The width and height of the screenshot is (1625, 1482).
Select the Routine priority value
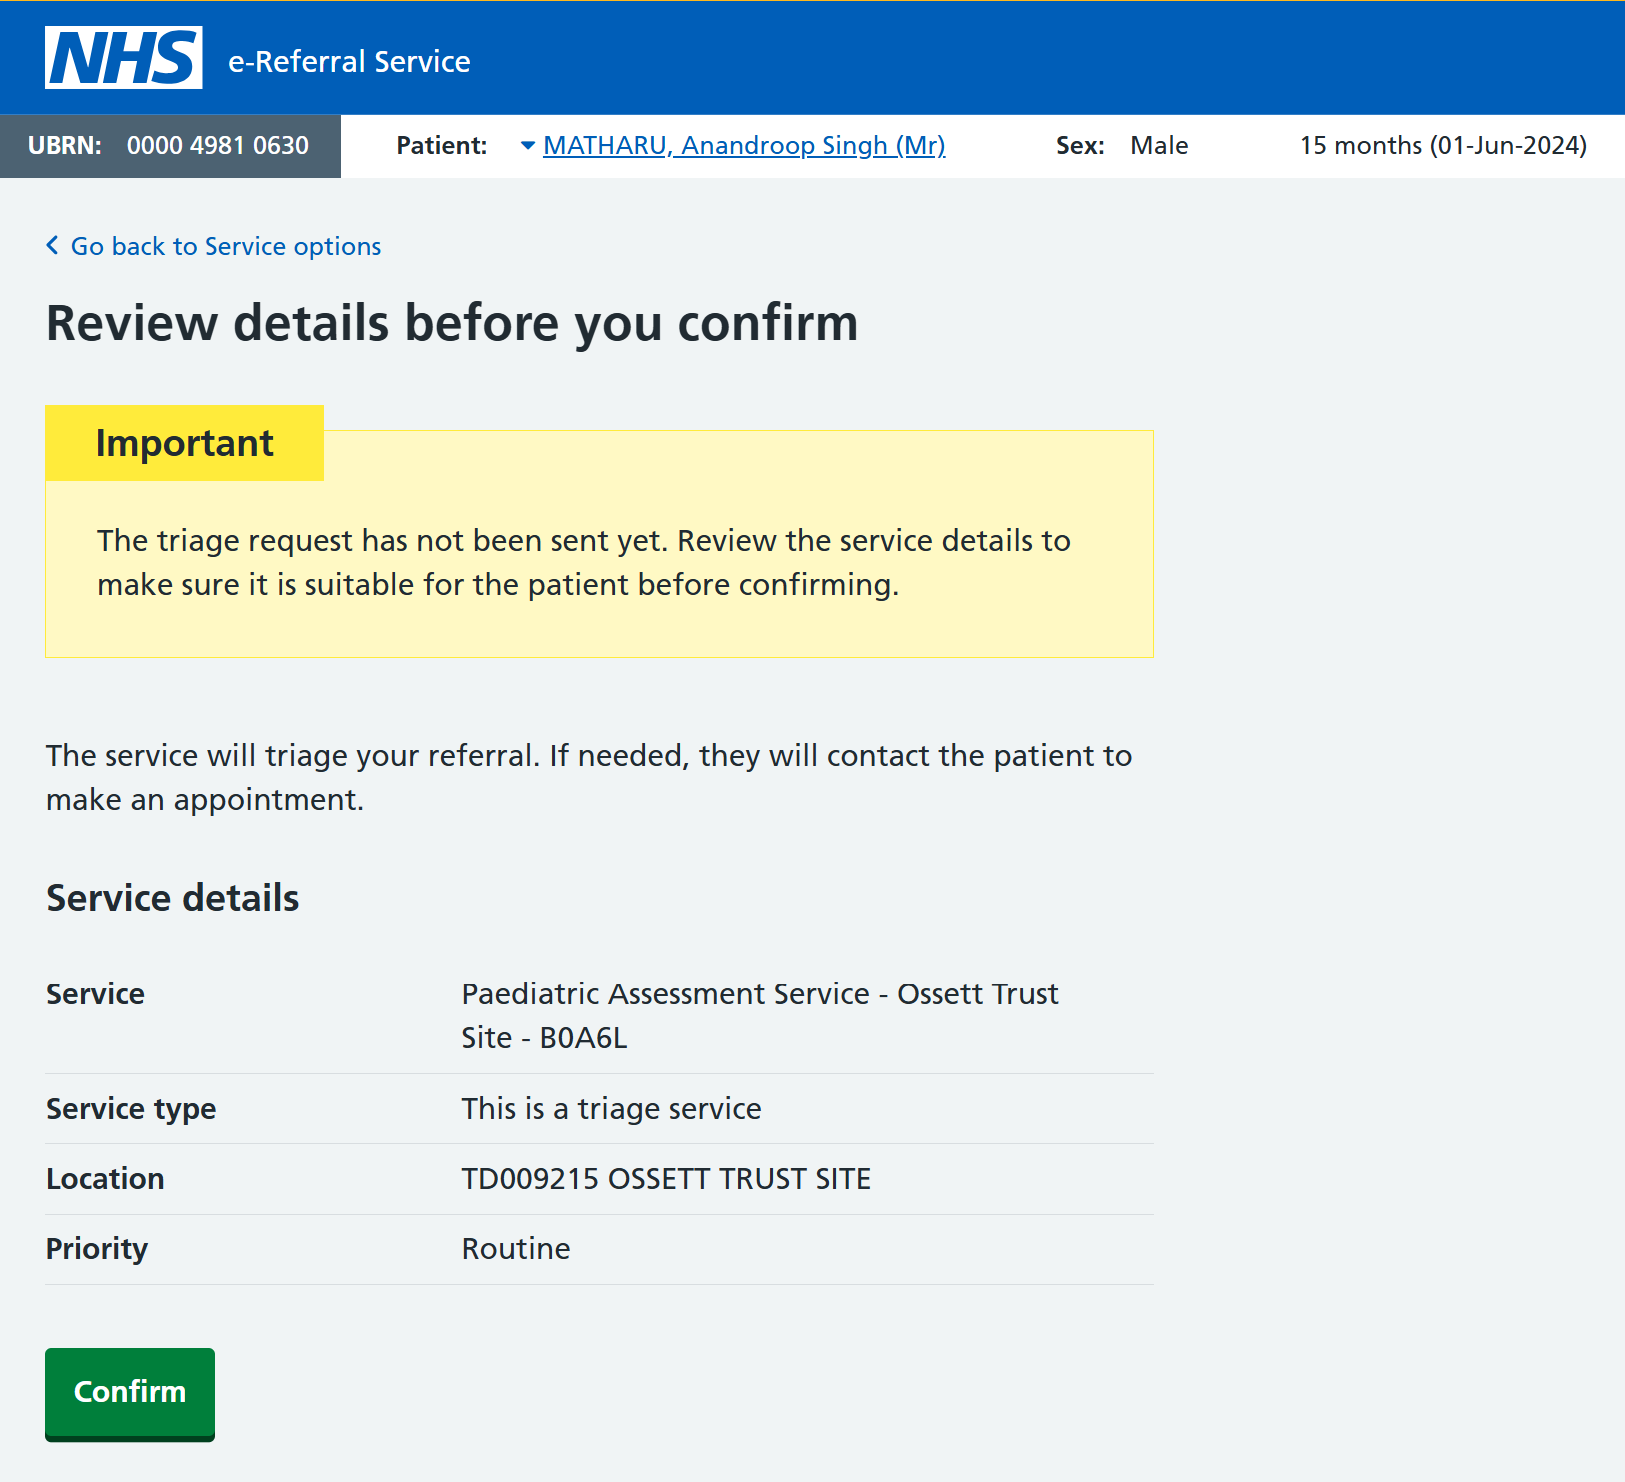click(x=516, y=1249)
